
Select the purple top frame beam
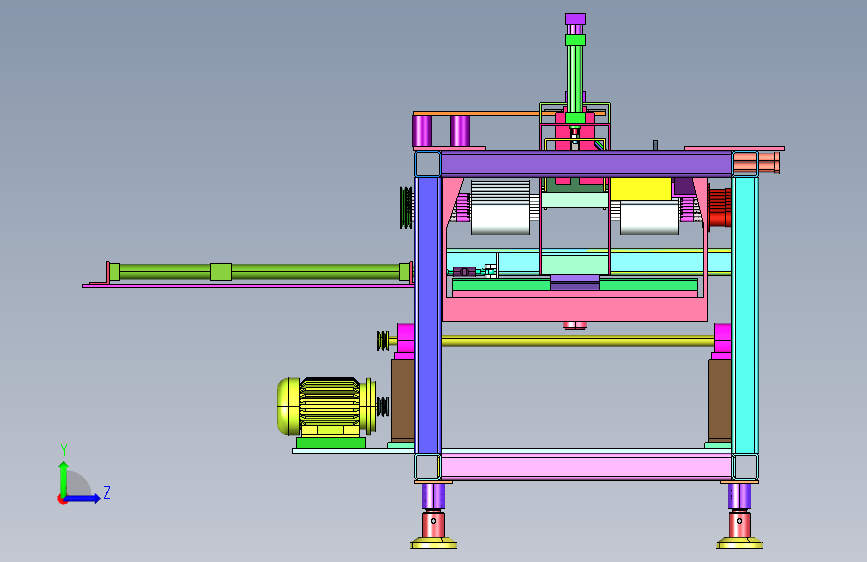pos(586,165)
